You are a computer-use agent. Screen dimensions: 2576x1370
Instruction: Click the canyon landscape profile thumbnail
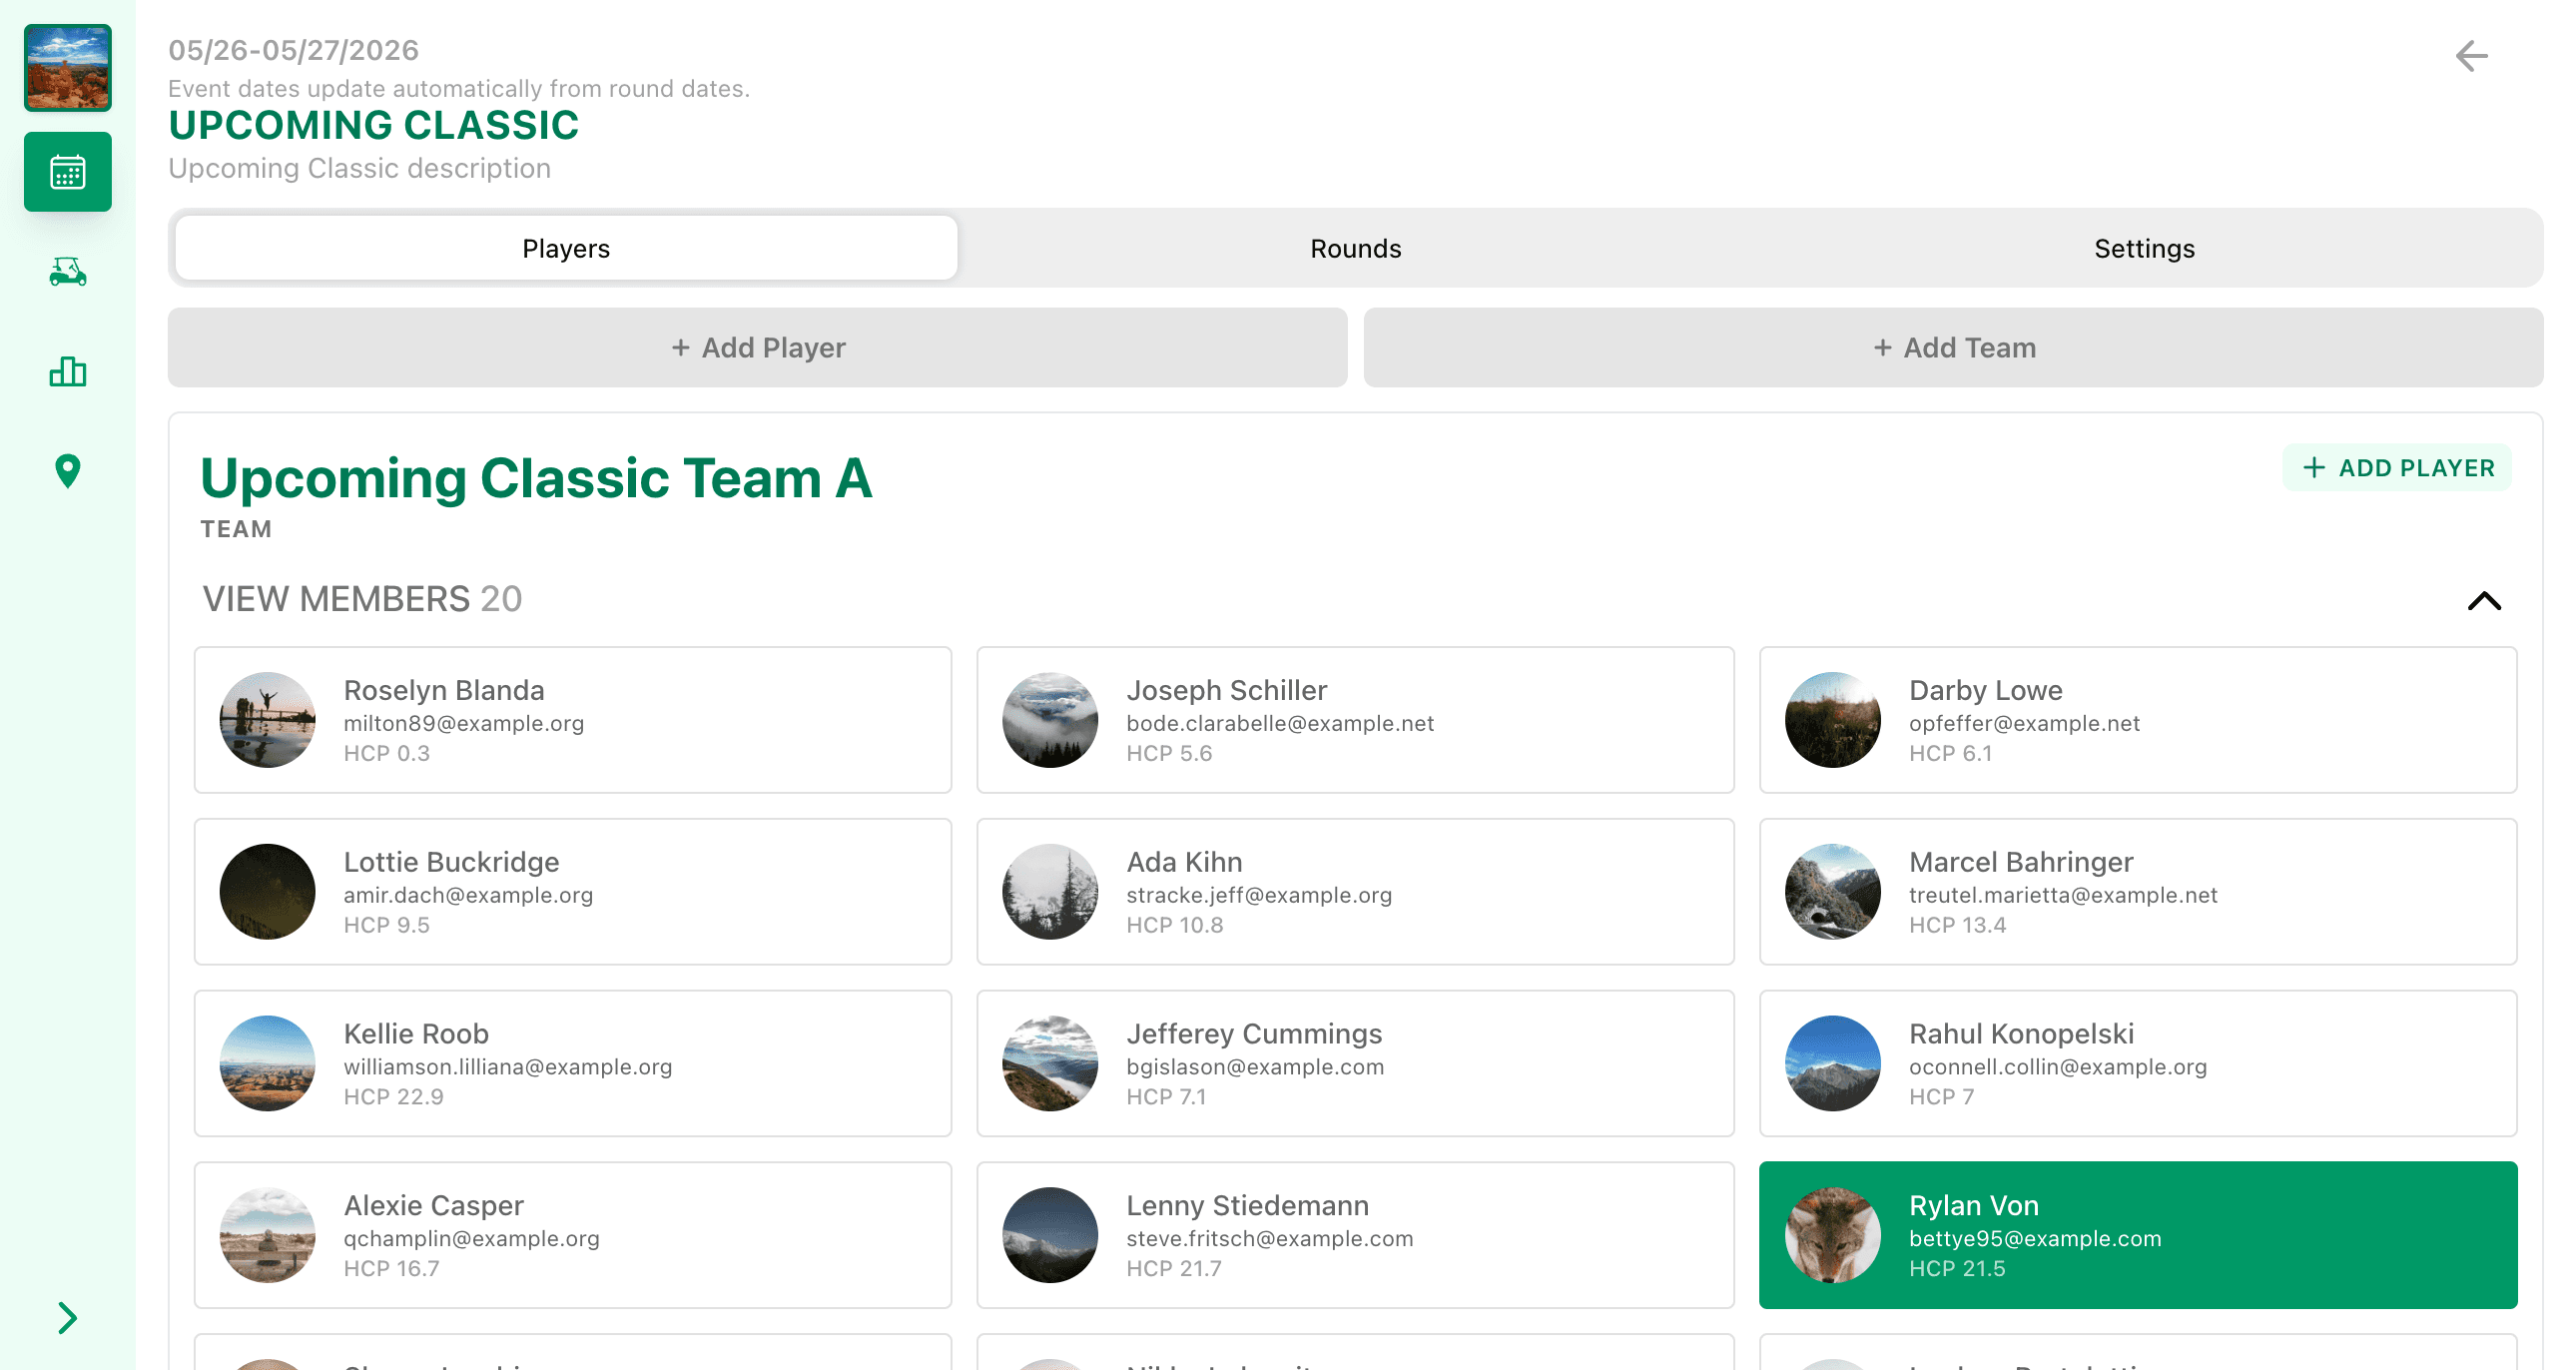[x=67, y=68]
